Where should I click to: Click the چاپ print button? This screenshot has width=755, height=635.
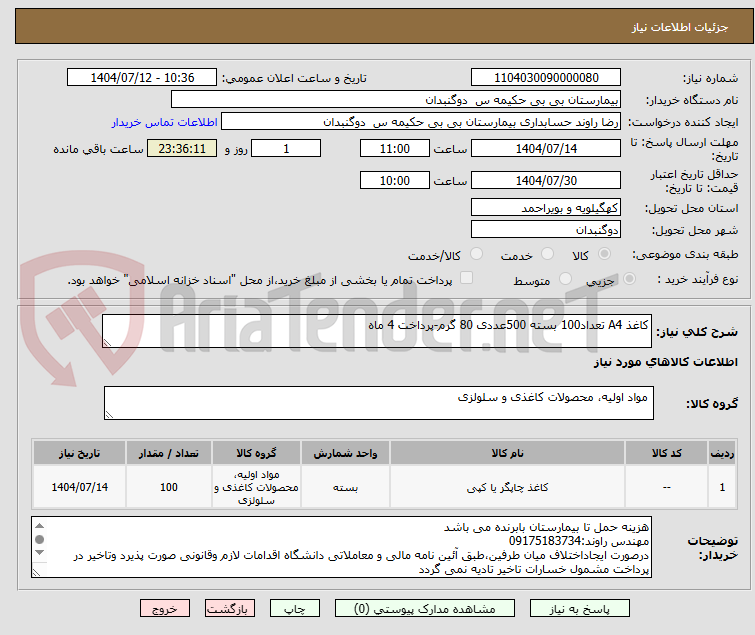point(295,609)
